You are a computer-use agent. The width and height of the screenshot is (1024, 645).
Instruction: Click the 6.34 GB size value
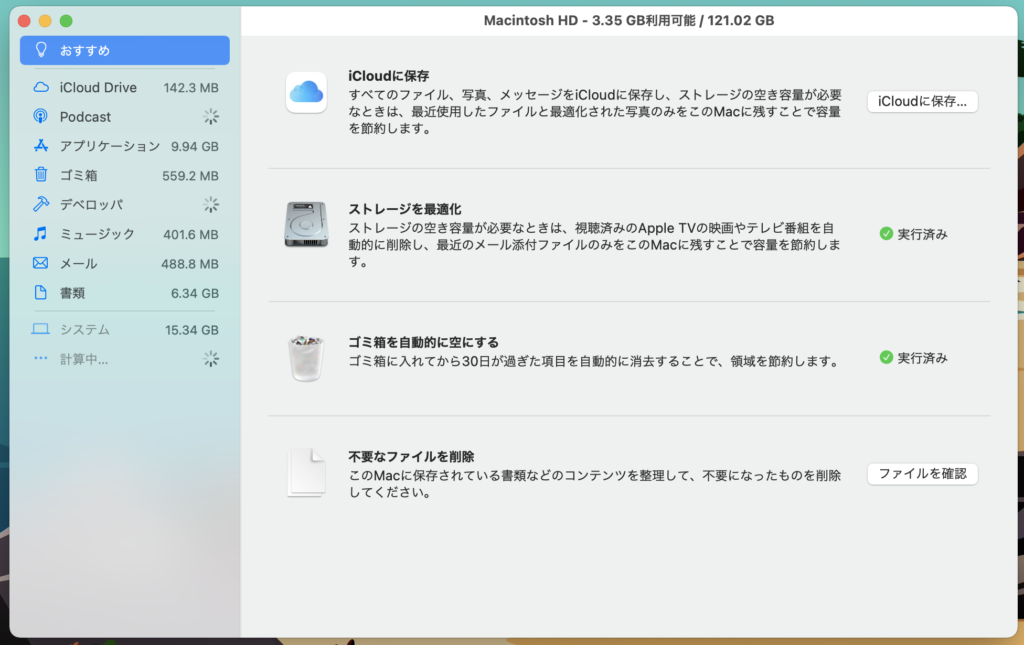pyautogui.click(x=195, y=293)
